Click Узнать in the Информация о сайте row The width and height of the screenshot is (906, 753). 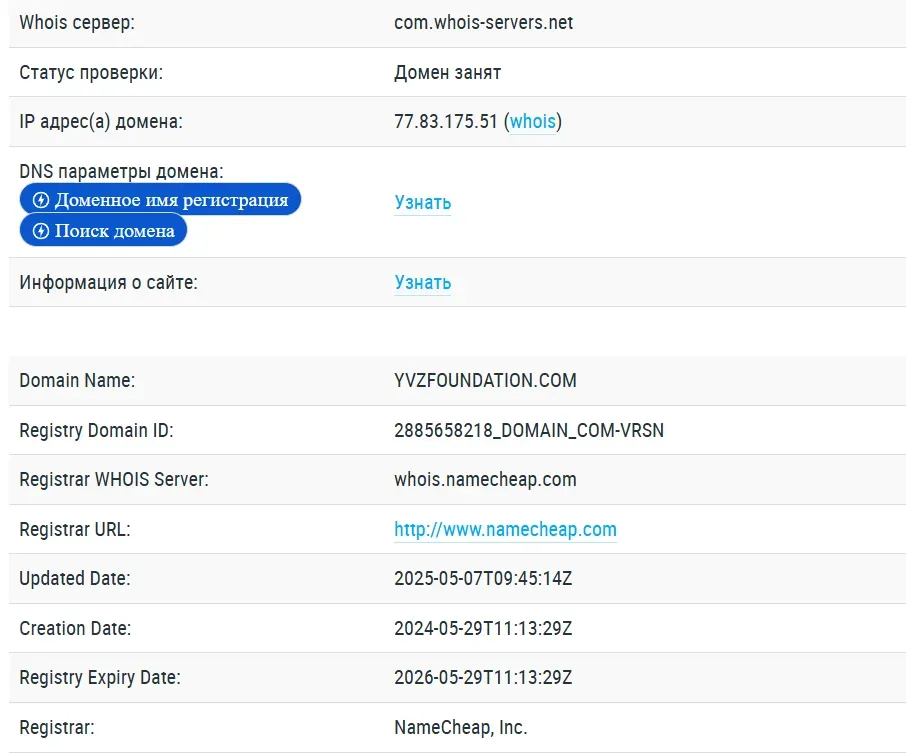pos(422,283)
